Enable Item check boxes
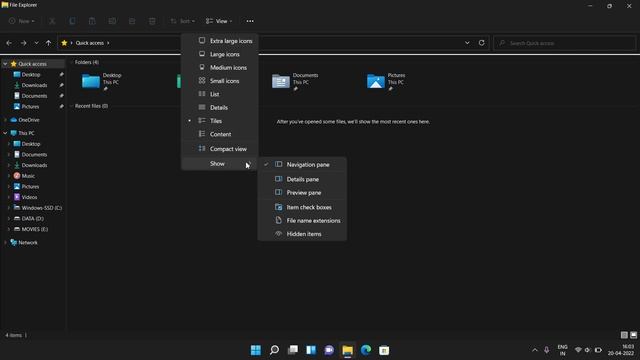This screenshot has width=640, height=360. (x=302, y=207)
